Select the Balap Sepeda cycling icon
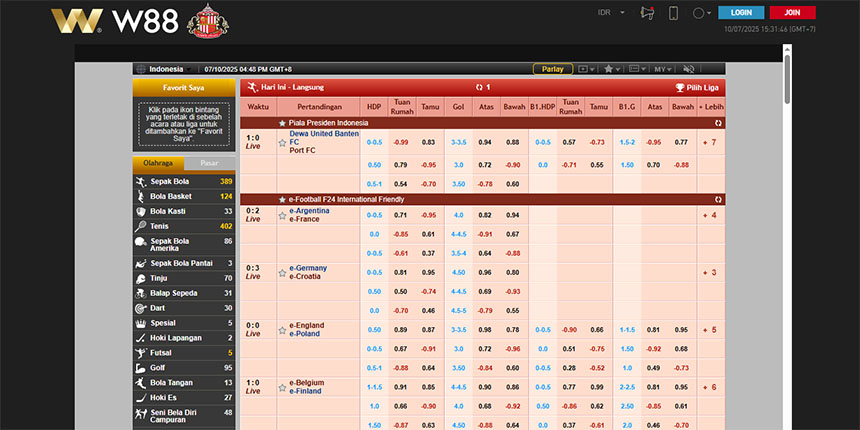The width and height of the screenshot is (860, 430). [141, 293]
